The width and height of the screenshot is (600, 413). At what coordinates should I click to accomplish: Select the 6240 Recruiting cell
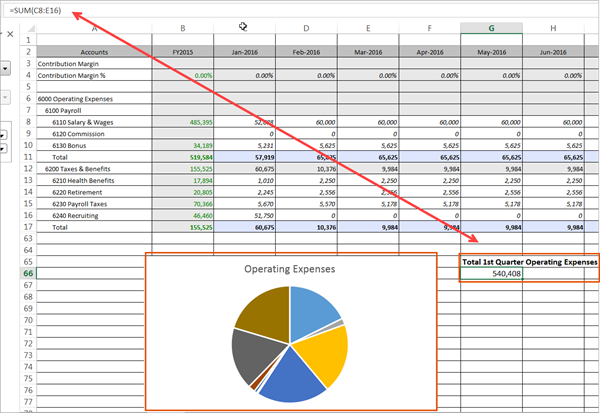tap(94, 215)
